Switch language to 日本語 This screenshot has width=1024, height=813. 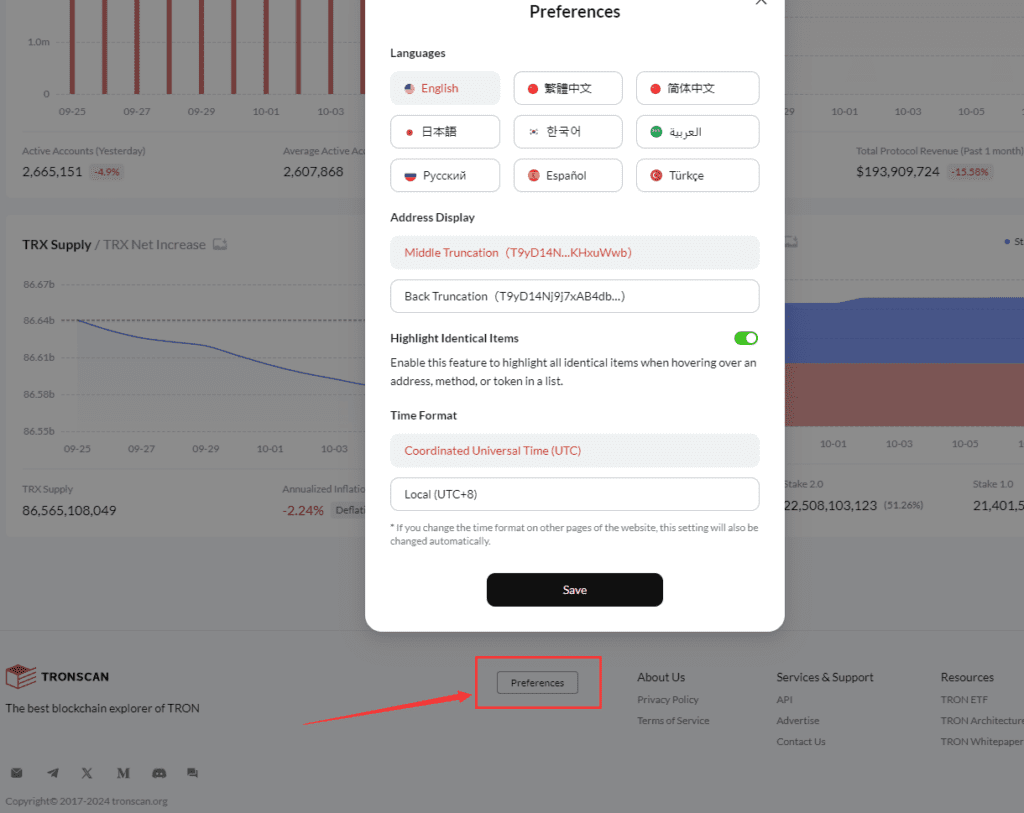445,131
